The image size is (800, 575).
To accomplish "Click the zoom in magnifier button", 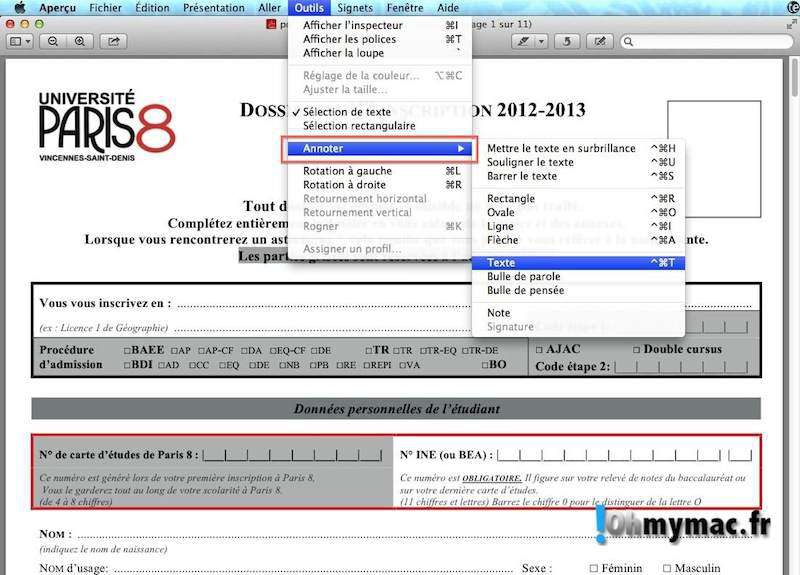I will tap(80, 41).
